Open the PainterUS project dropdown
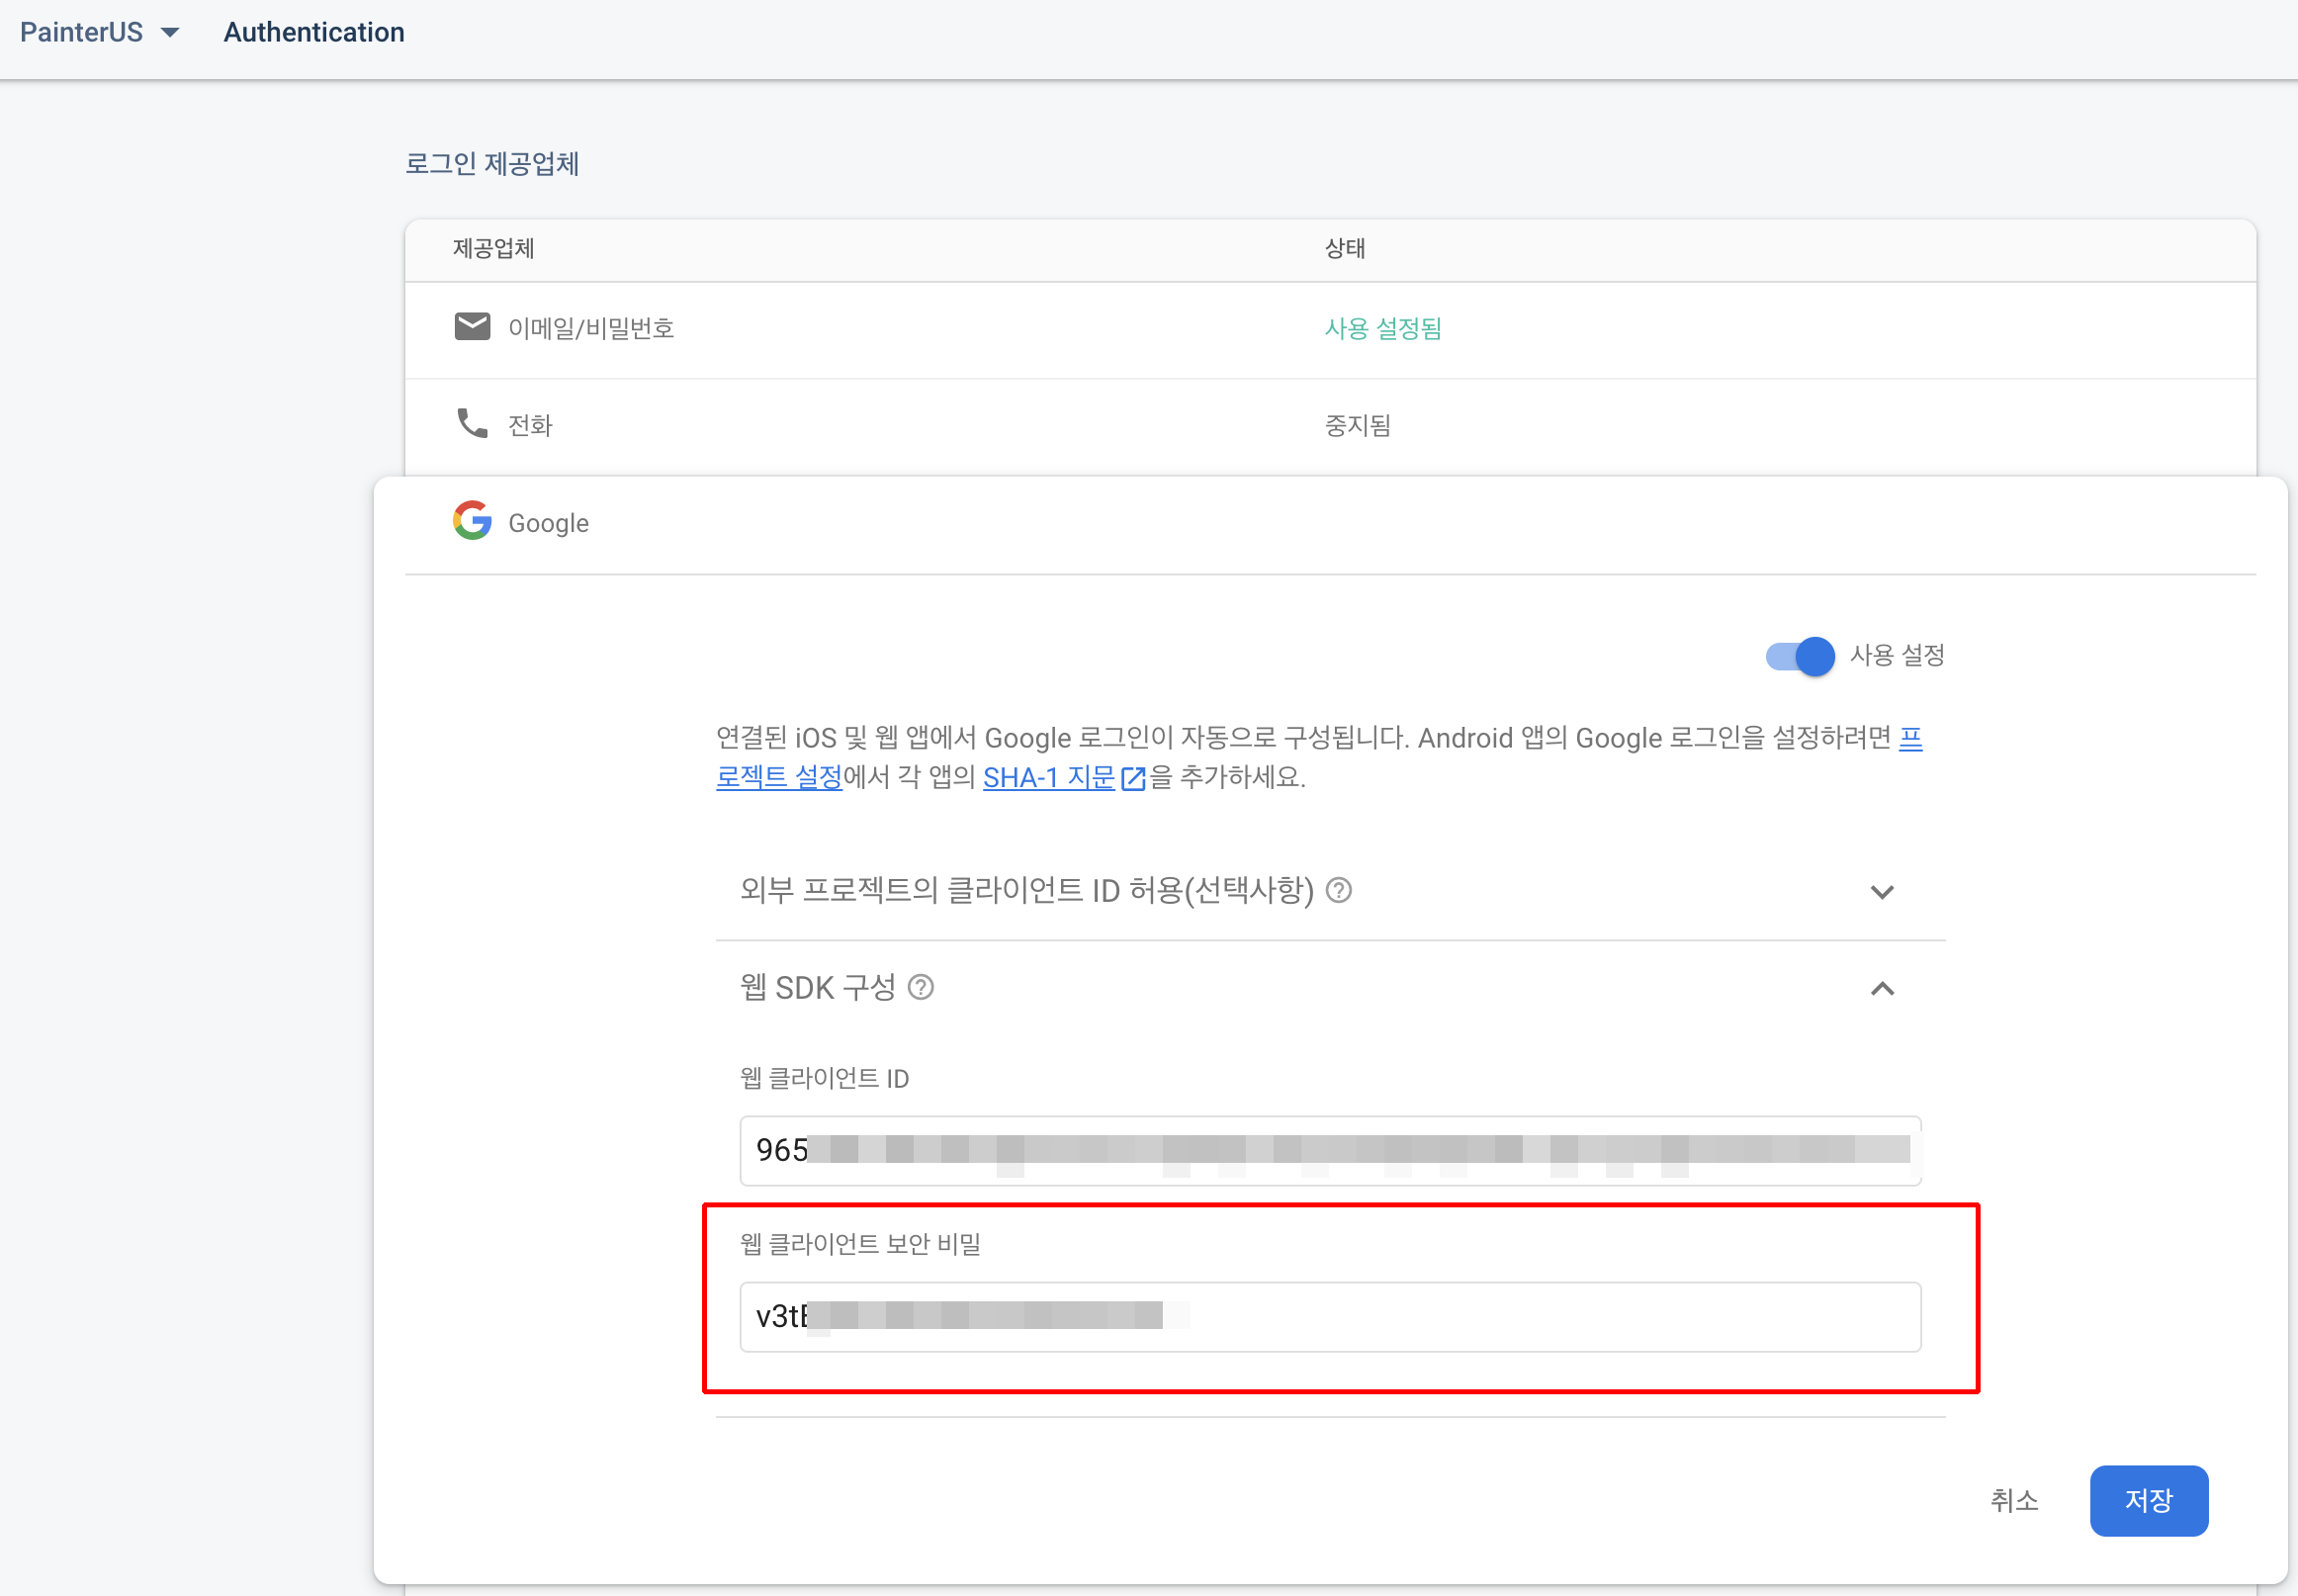 (100, 32)
